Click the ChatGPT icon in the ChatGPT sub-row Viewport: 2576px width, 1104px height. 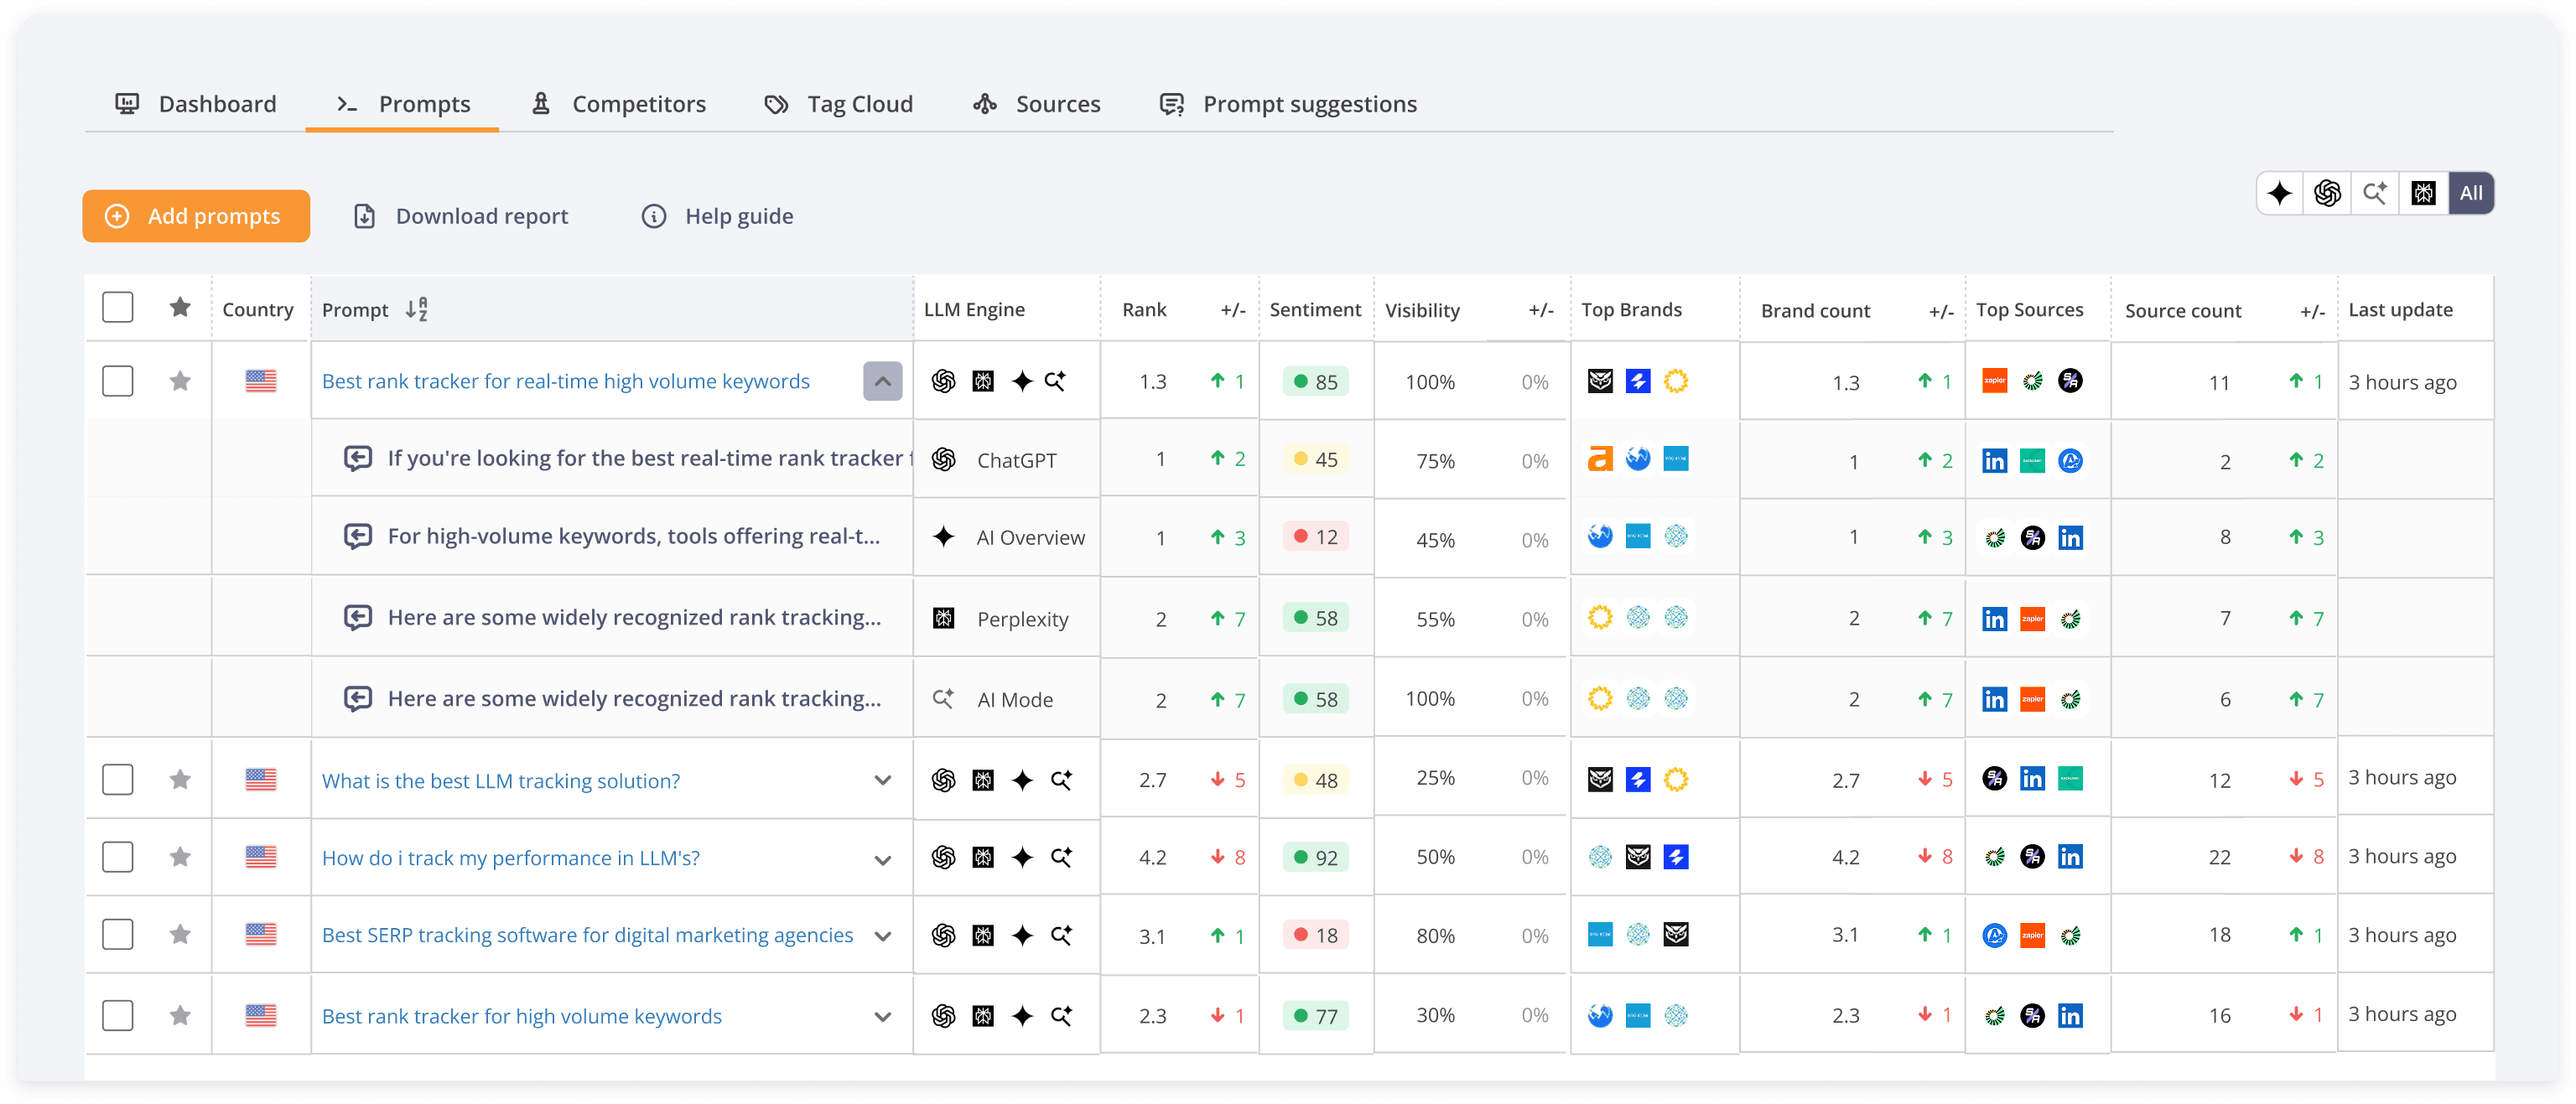pyautogui.click(x=943, y=459)
